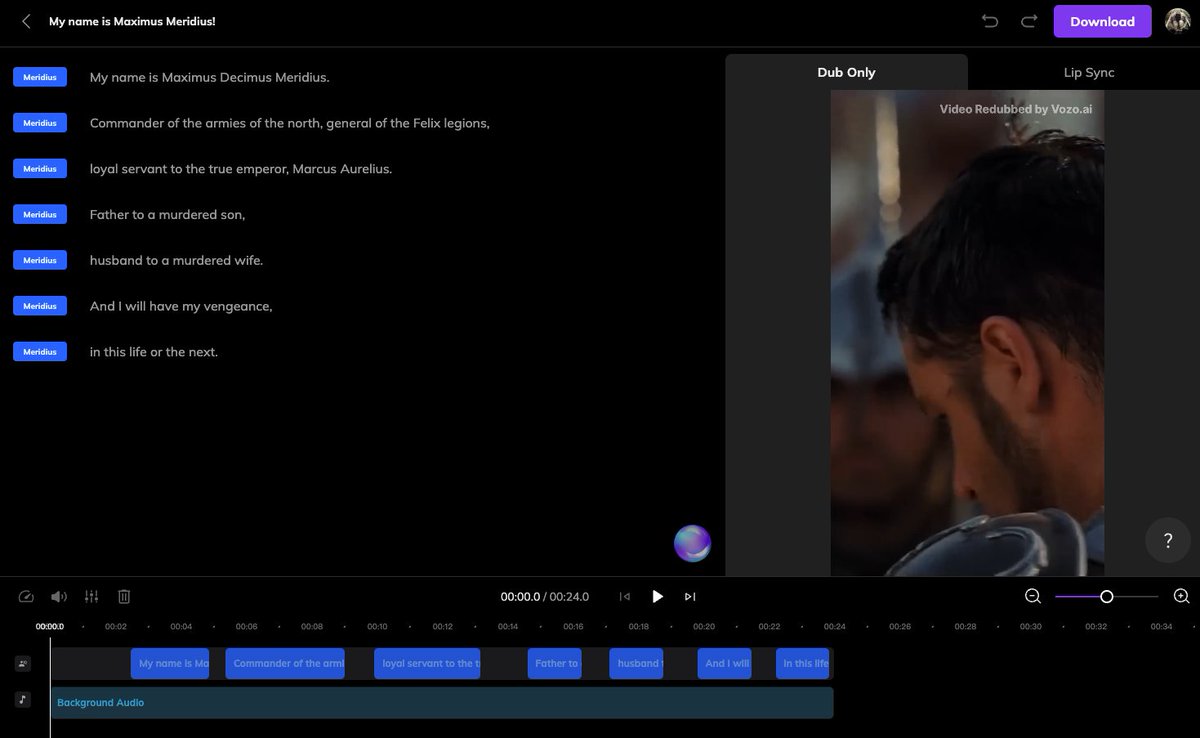Zoom out the timeline
The height and width of the screenshot is (738, 1200).
pyautogui.click(x=1033, y=596)
